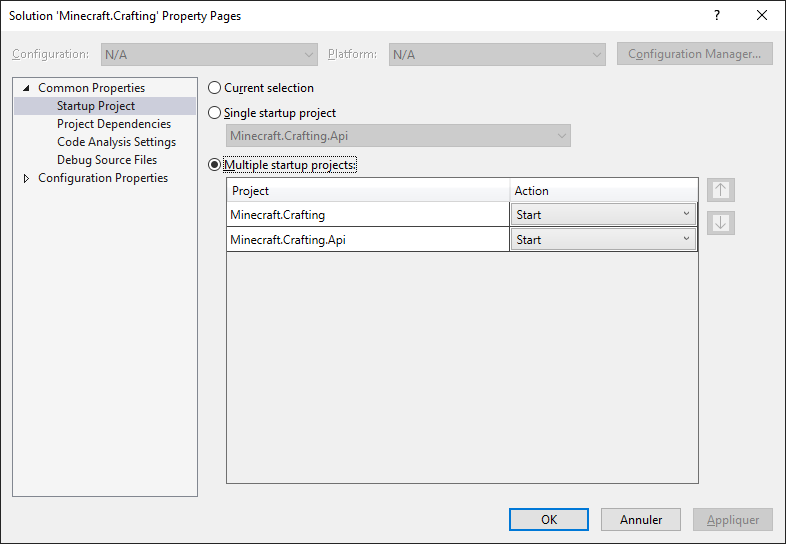
Task: Click the help question mark icon
Action: click(717, 16)
